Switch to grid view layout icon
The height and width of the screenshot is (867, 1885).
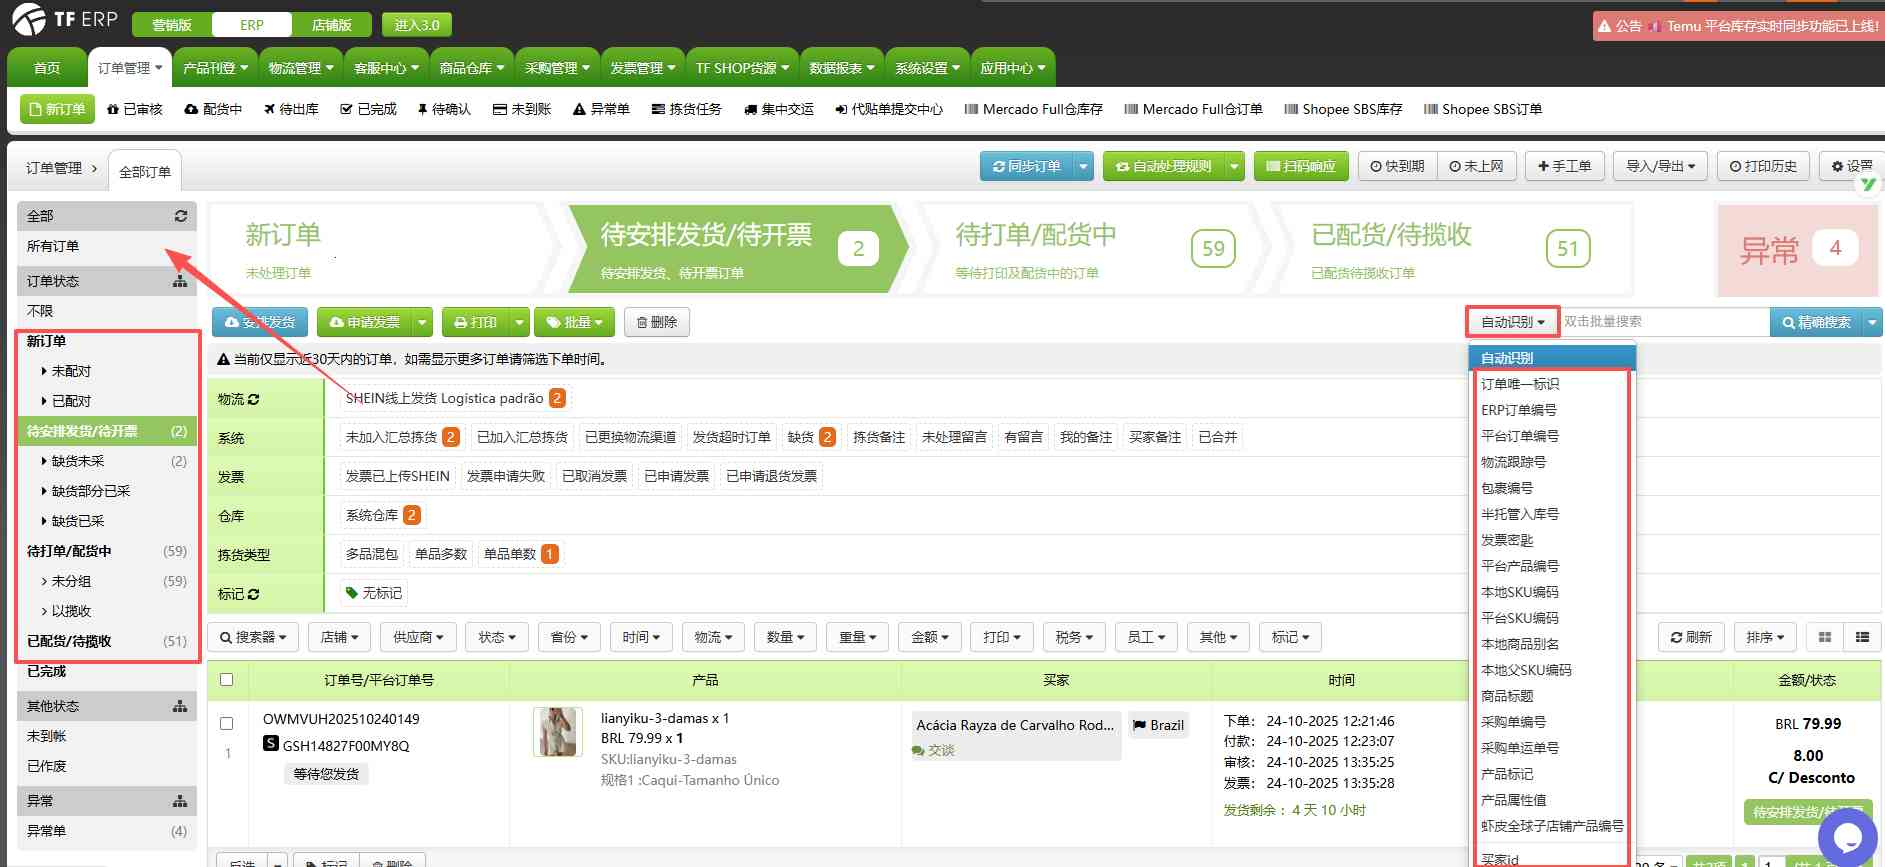click(x=1825, y=637)
